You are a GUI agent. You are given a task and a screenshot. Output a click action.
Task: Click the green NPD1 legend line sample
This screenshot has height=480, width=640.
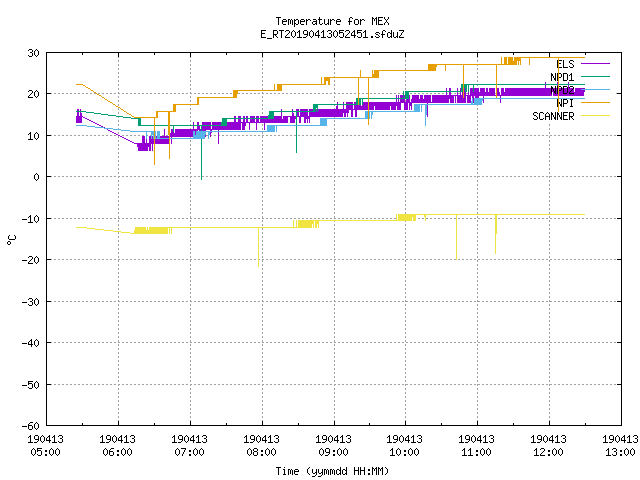point(595,76)
